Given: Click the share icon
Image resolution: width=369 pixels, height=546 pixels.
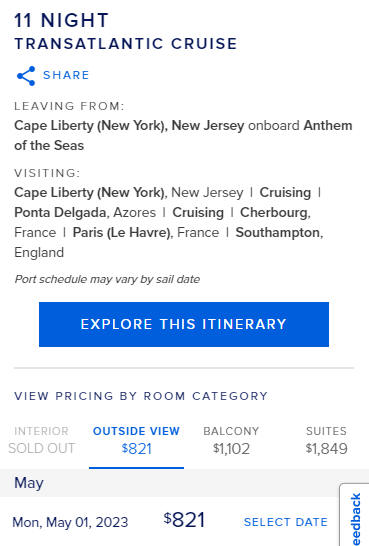Looking at the screenshot, I should pos(26,76).
